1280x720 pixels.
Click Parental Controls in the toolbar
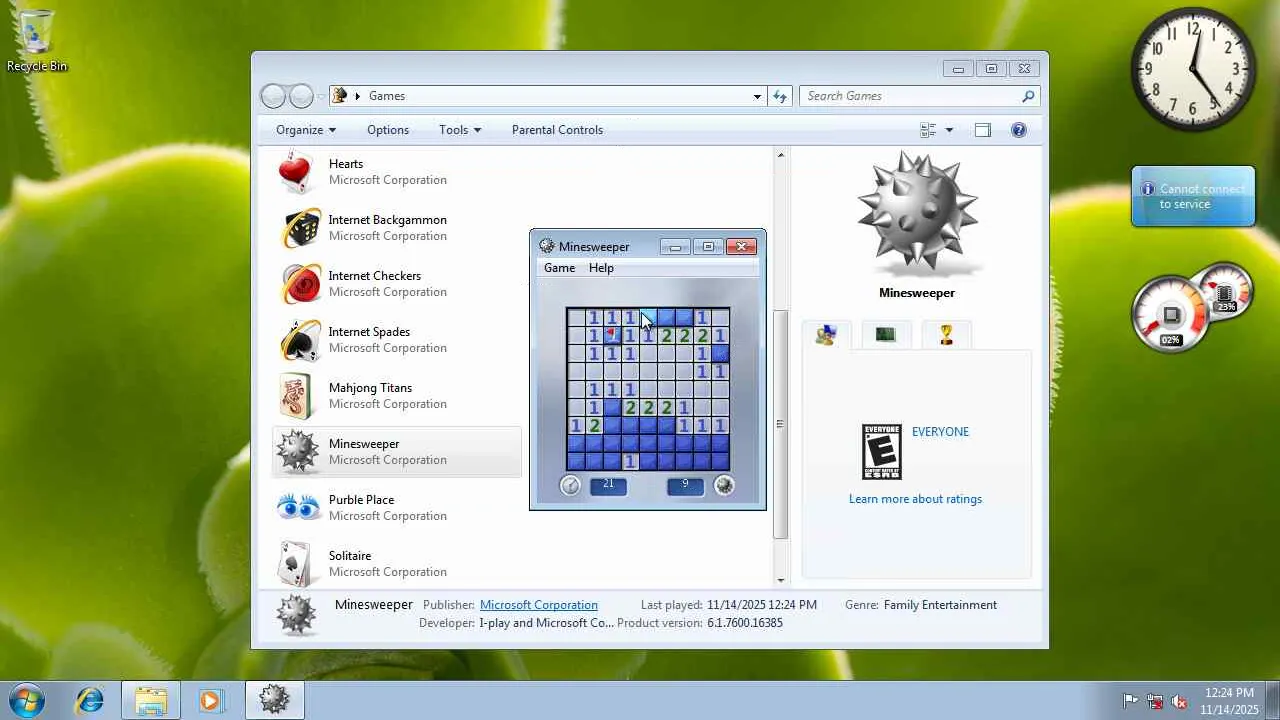557,130
